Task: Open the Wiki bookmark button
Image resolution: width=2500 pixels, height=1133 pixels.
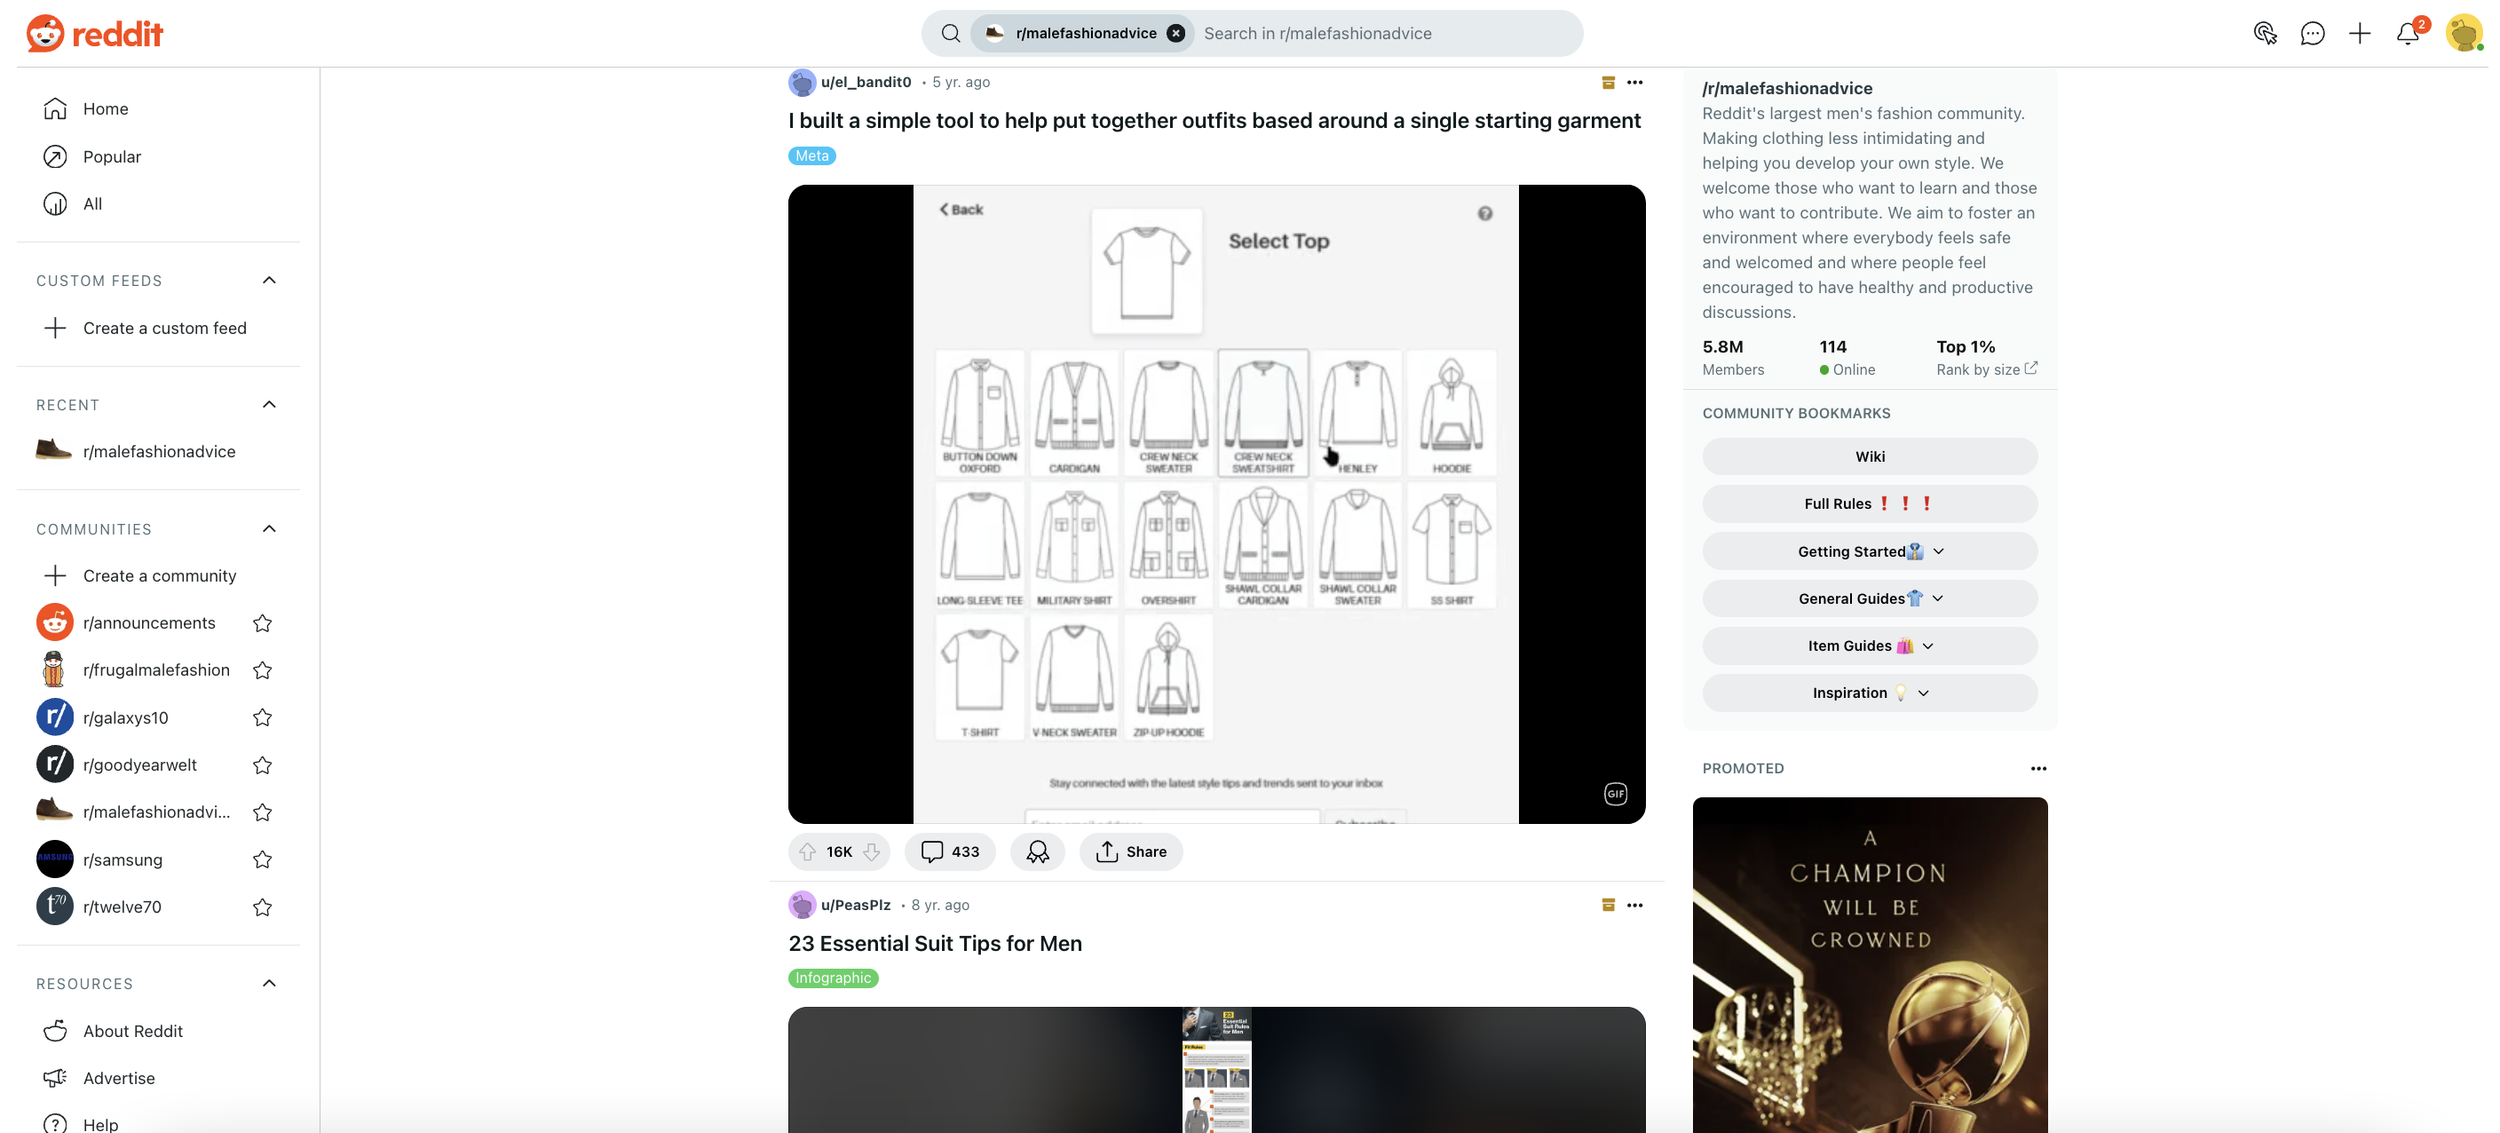Action: pos(1869,457)
